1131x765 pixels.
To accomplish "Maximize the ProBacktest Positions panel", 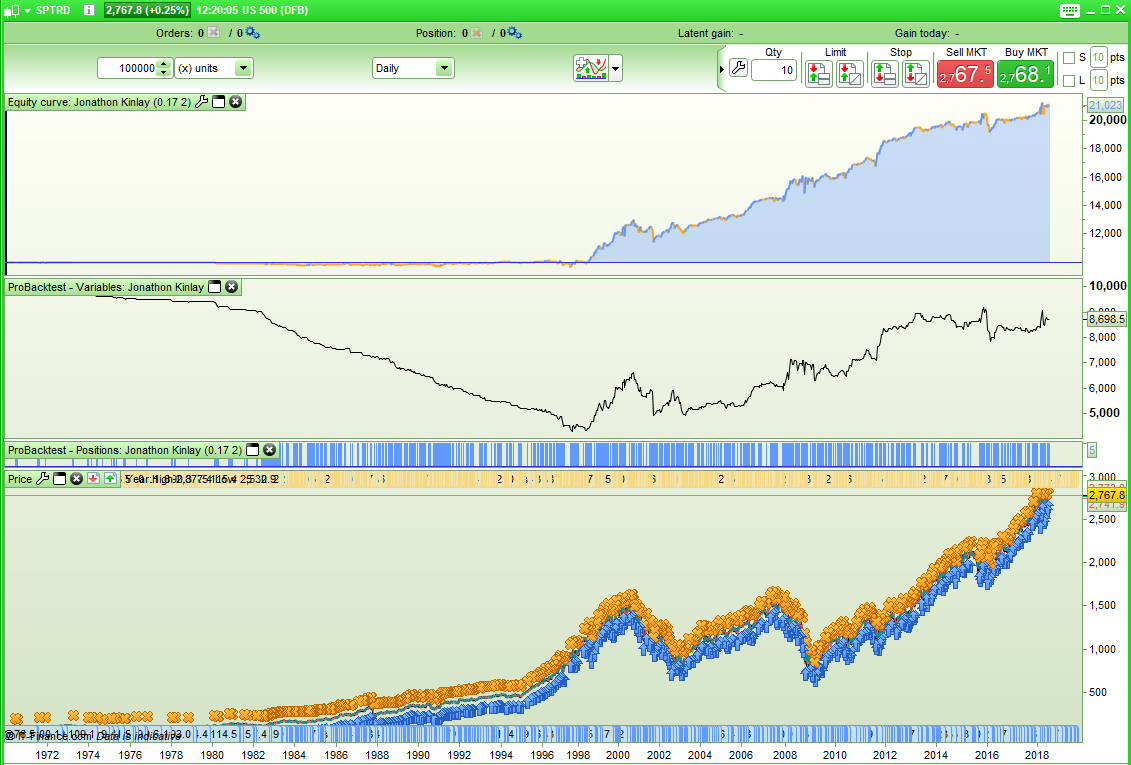I will click(x=252, y=450).
